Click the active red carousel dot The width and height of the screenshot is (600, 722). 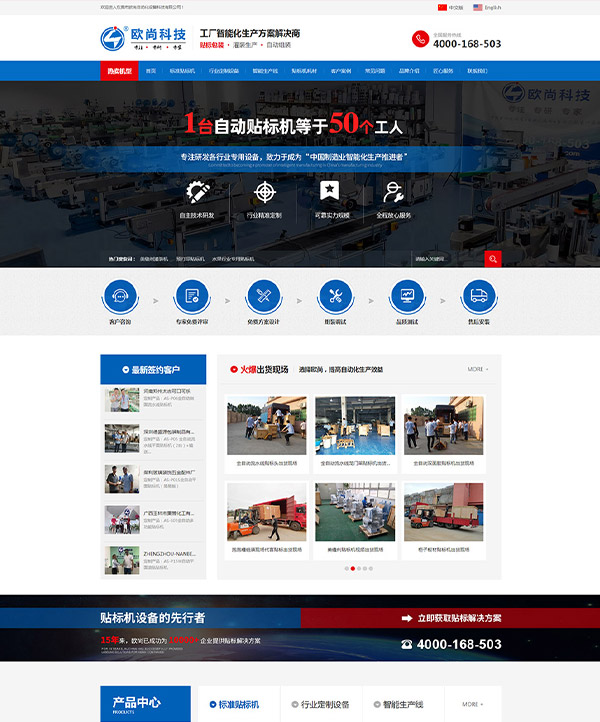coord(353,569)
